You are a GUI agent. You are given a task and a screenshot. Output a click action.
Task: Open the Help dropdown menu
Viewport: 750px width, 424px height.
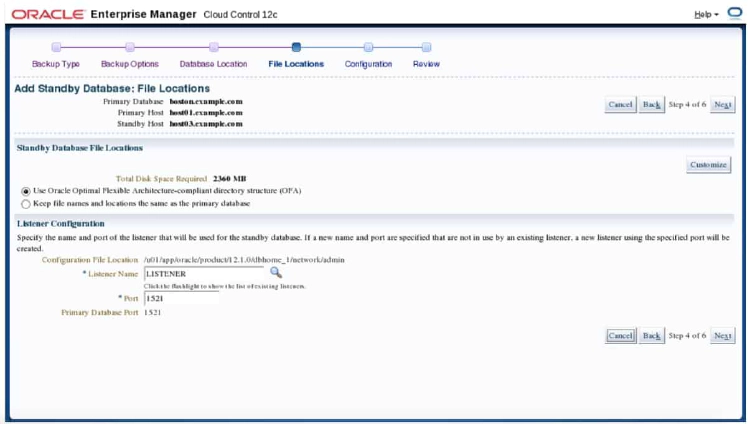[706, 14]
